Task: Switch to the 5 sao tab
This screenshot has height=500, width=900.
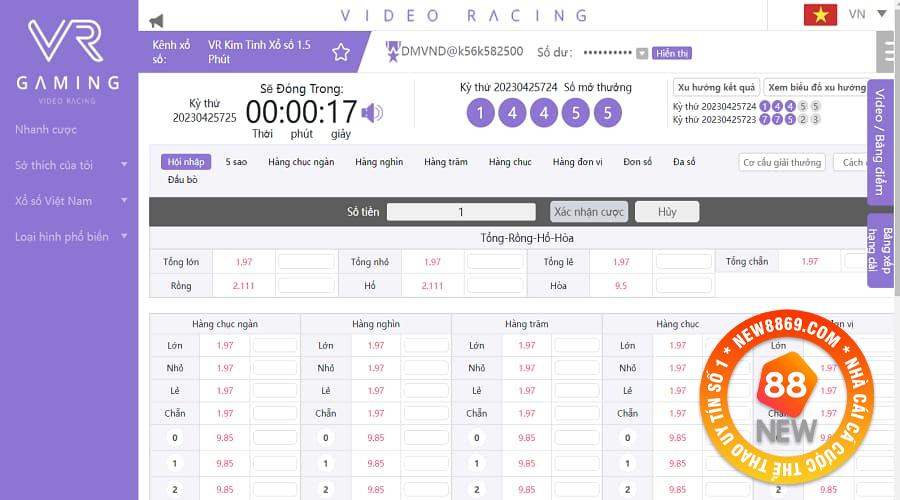Action: [236, 162]
